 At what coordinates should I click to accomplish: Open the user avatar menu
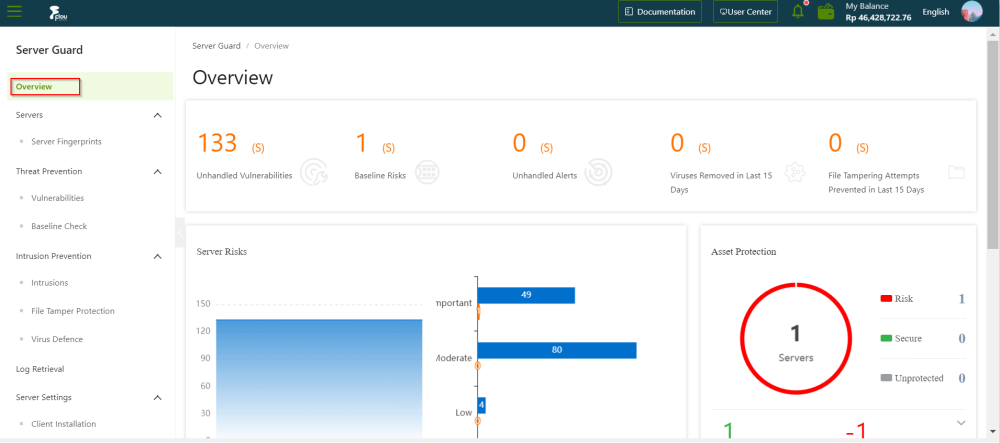coord(972,11)
